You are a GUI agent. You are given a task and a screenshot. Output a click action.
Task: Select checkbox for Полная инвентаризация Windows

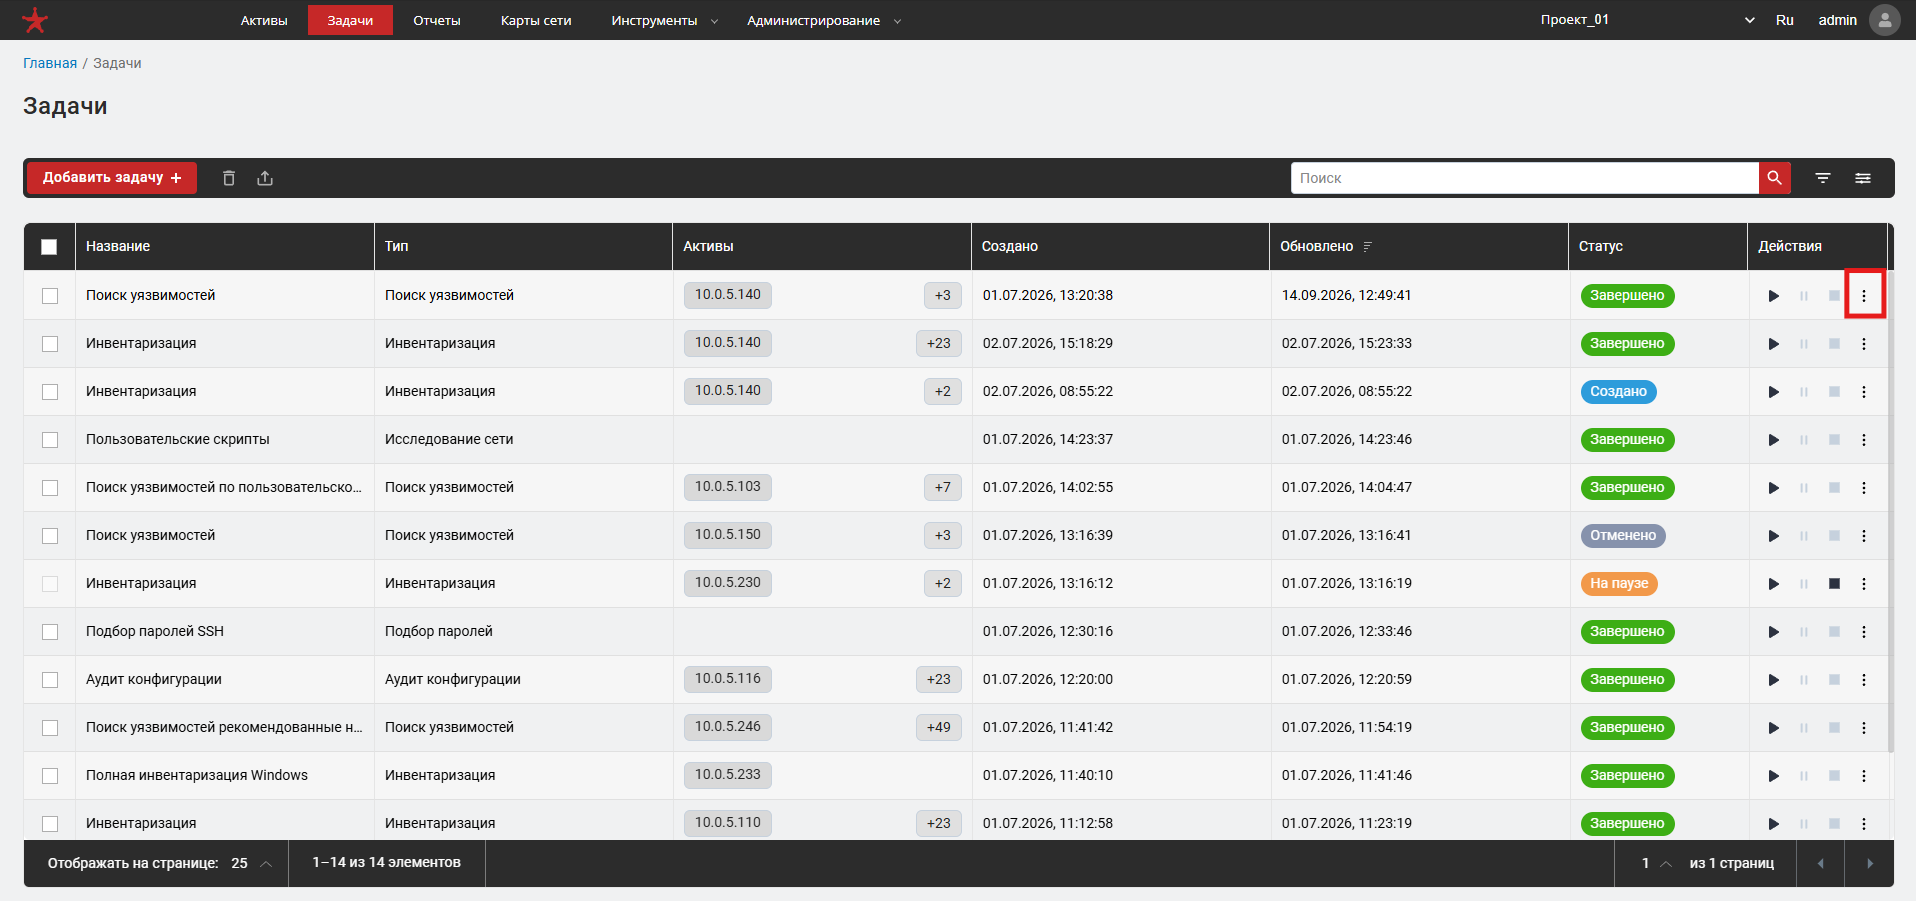tap(50, 776)
